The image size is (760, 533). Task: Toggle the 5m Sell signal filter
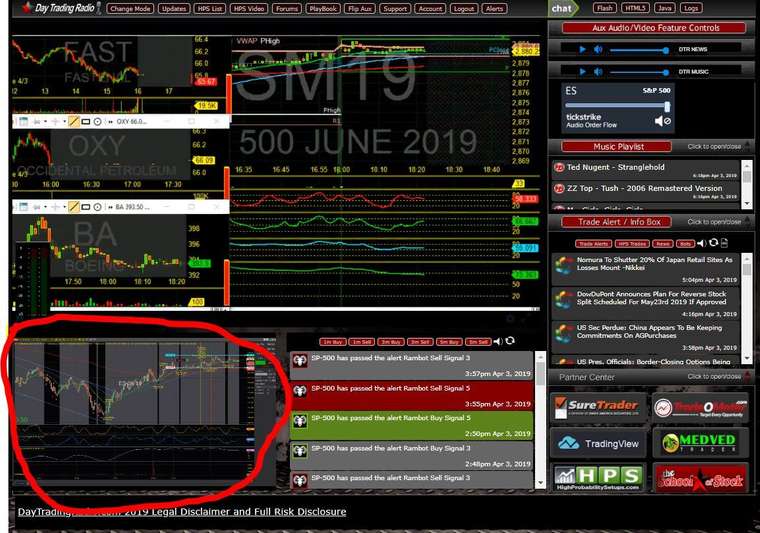(x=478, y=342)
